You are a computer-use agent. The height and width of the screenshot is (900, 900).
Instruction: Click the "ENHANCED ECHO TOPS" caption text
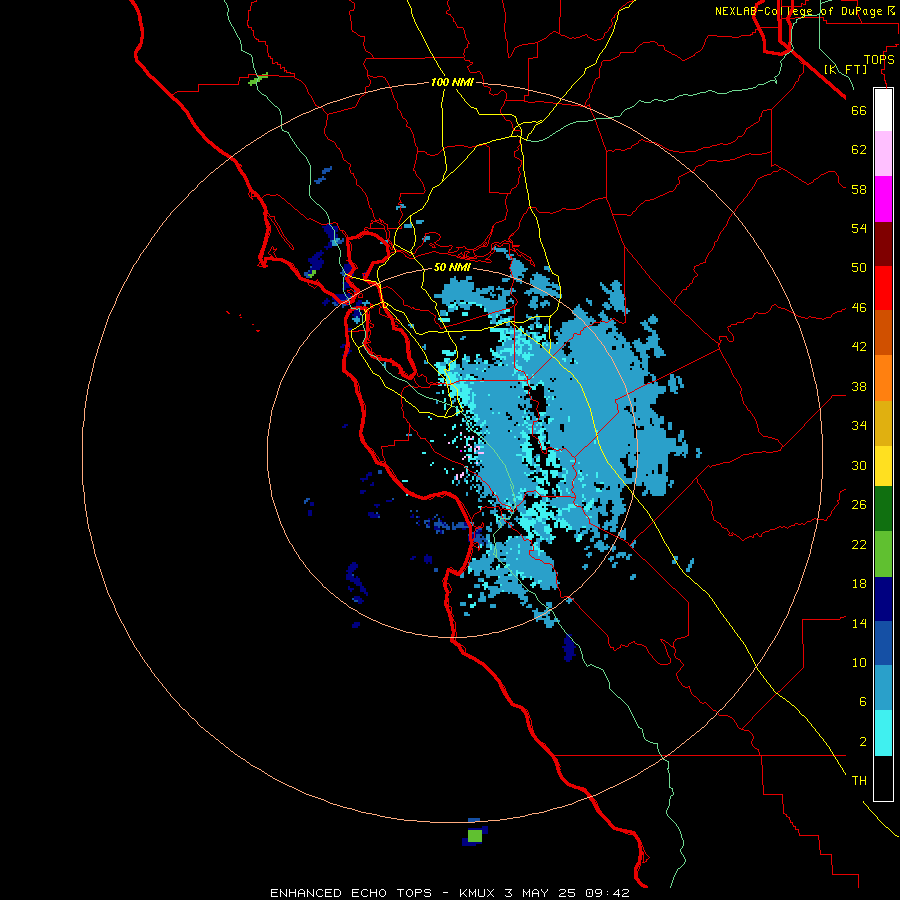[x=351, y=893]
